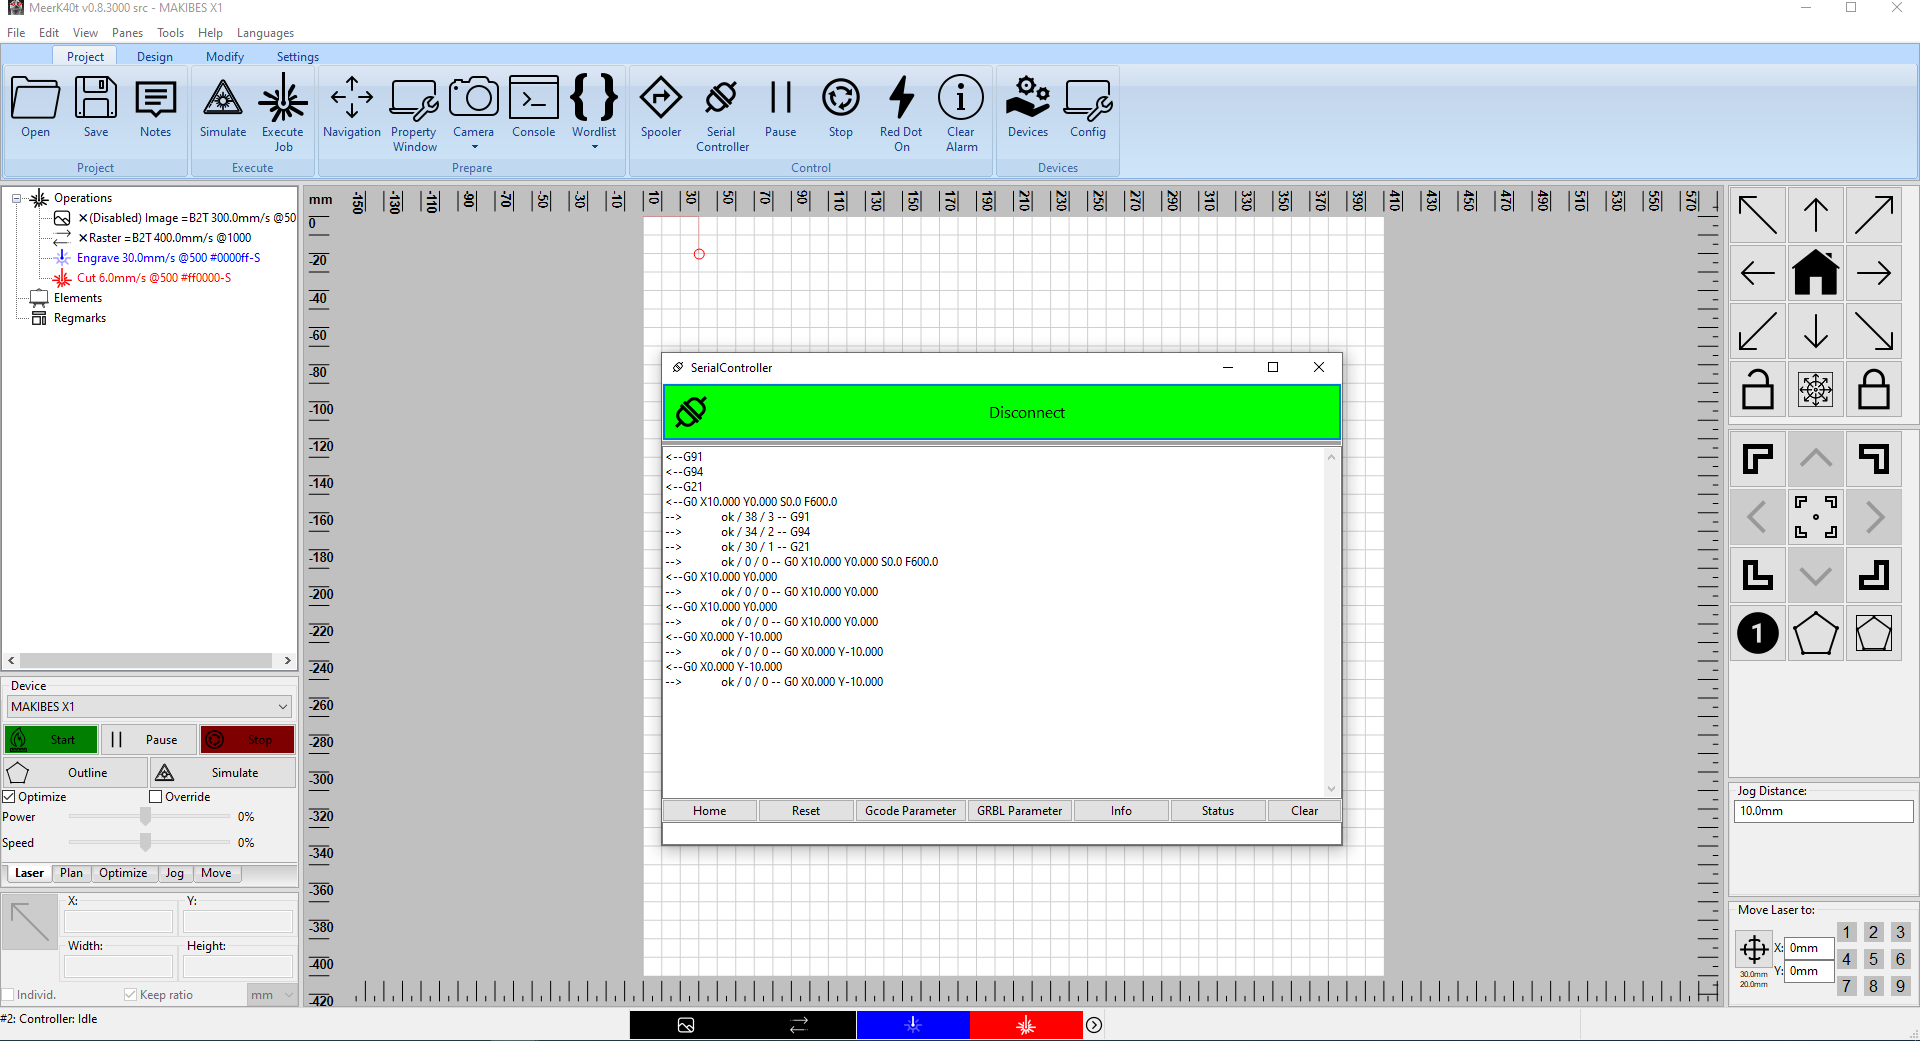Enable the Override checkbox

click(156, 797)
